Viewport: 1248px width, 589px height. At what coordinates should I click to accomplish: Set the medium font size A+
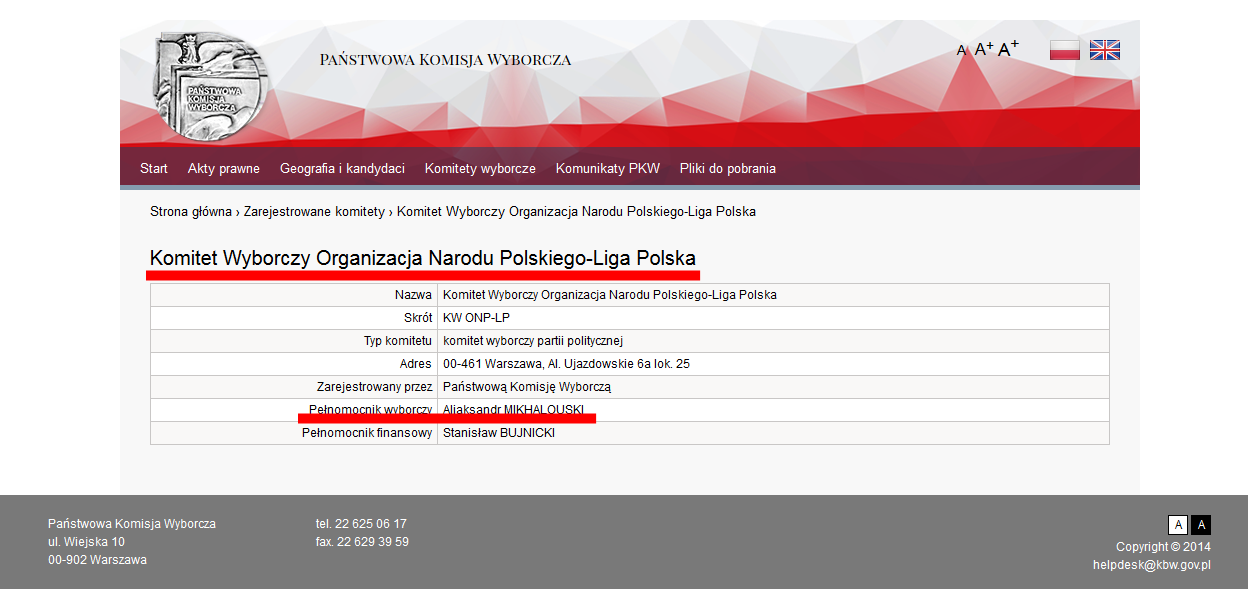click(984, 48)
